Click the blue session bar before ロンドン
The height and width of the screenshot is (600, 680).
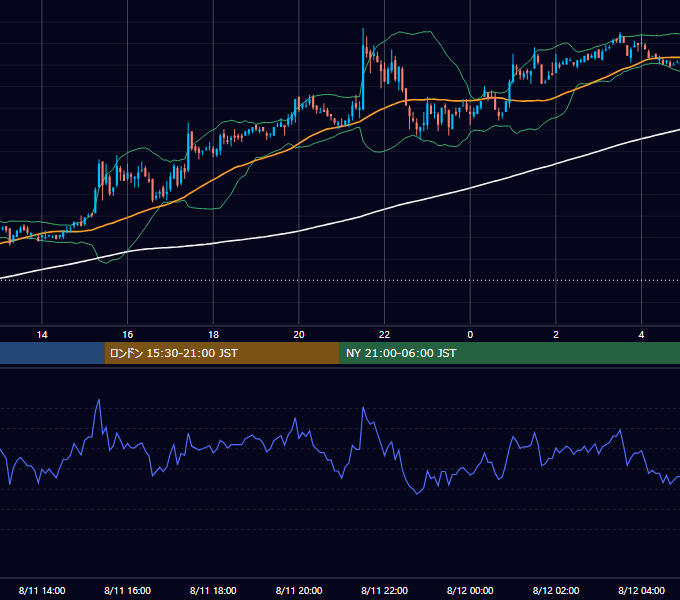52,353
